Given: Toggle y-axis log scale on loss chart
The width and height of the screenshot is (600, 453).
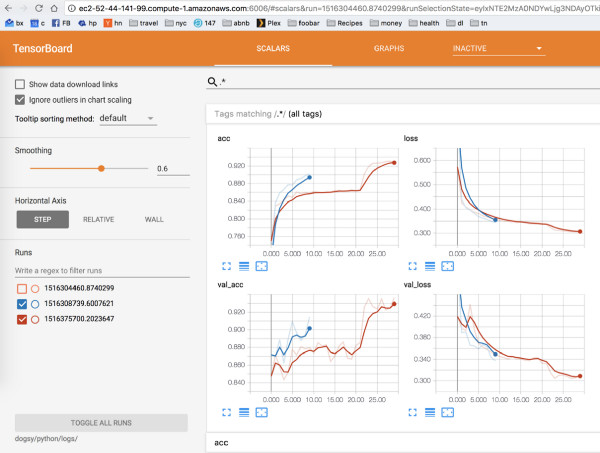Looking at the screenshot, I should click(428, 265).
